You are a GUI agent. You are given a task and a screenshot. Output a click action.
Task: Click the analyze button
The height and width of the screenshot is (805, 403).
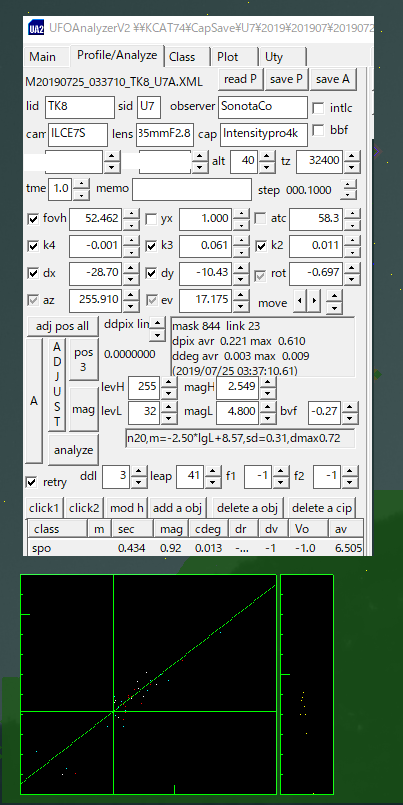[x=73, y=450]
